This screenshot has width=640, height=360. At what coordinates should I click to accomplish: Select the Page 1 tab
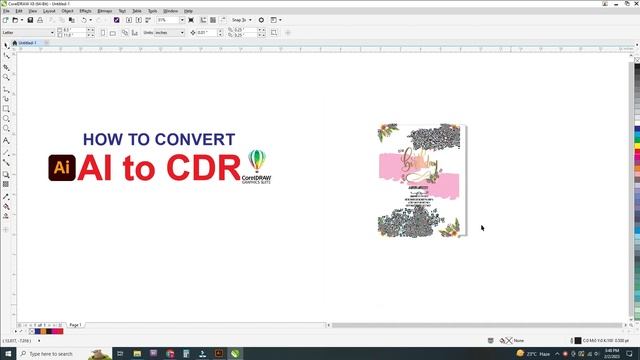point(75,325)
